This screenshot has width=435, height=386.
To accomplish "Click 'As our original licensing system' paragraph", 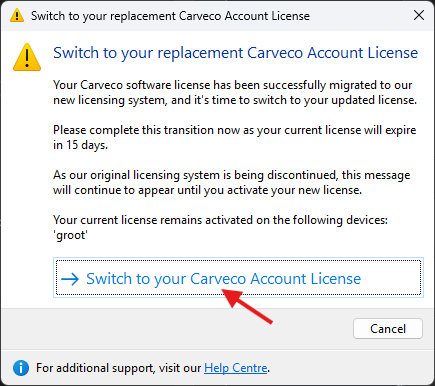I will [232, 182].
